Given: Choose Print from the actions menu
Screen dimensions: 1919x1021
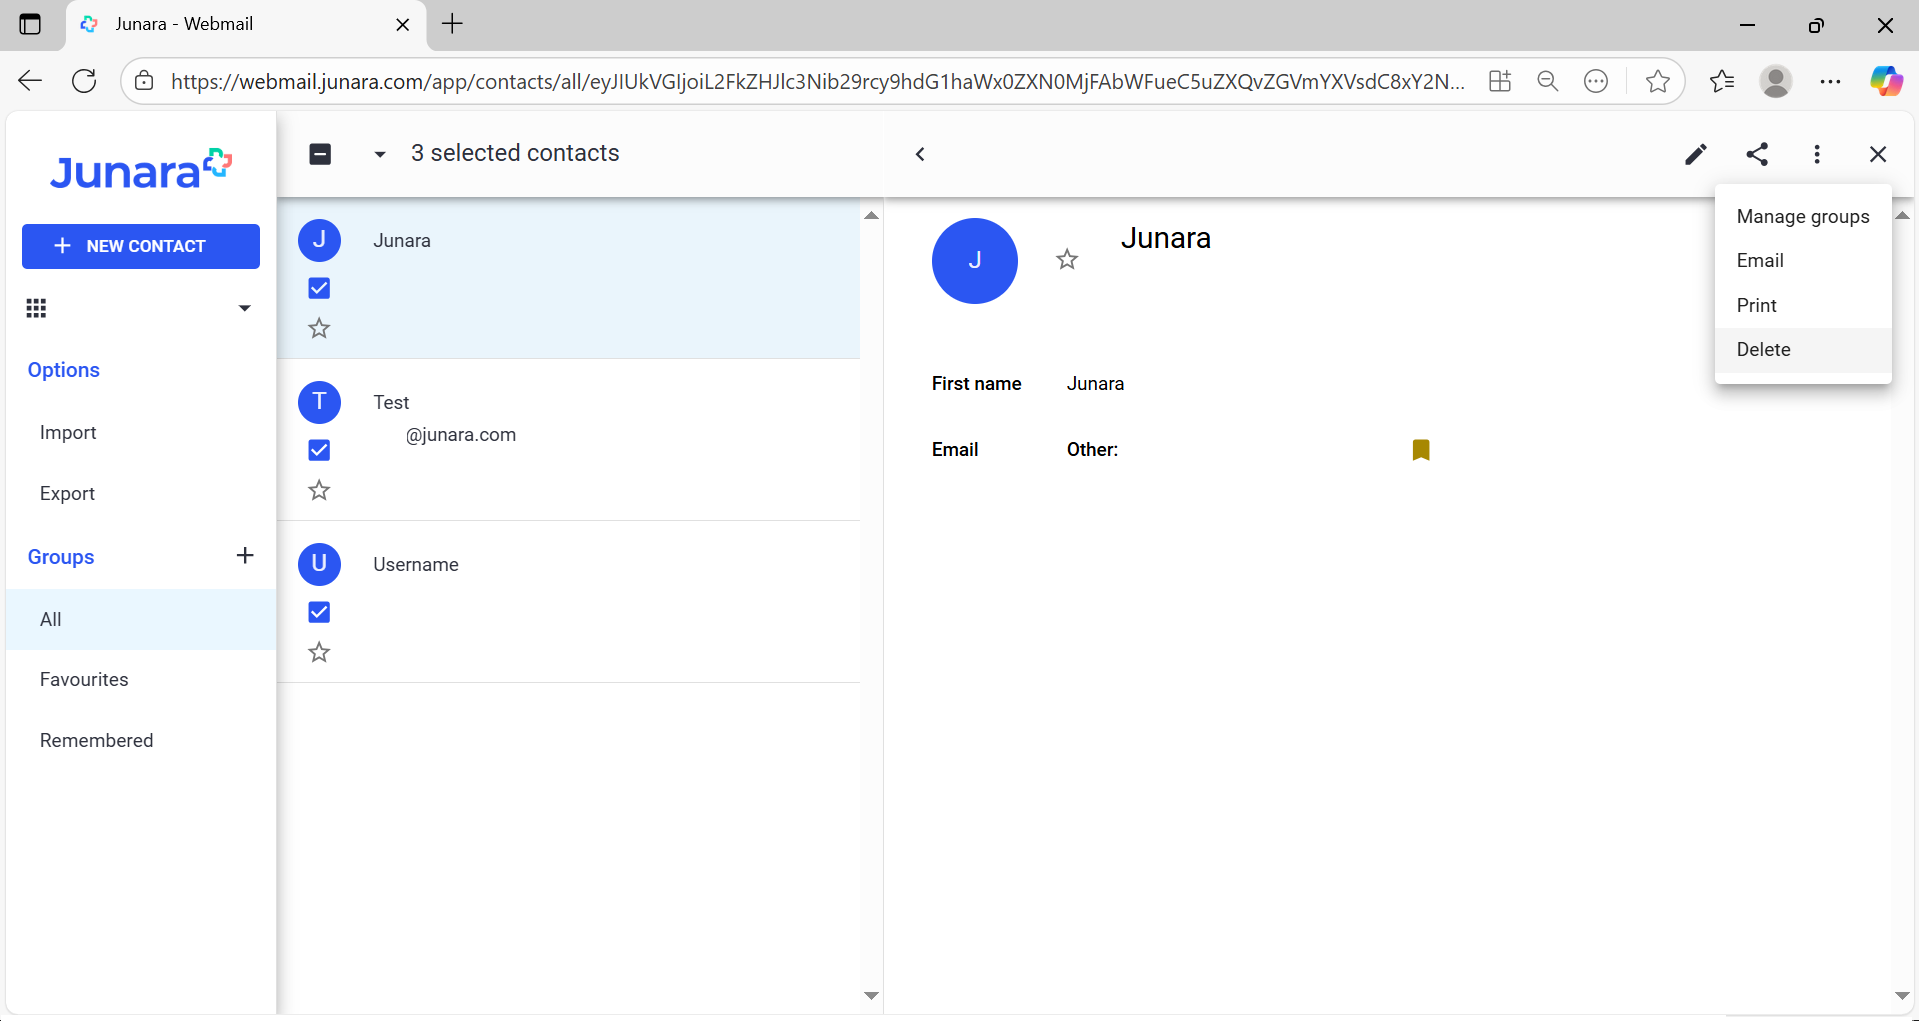Looking at the screenshot, I should [x=1803, y=305].
